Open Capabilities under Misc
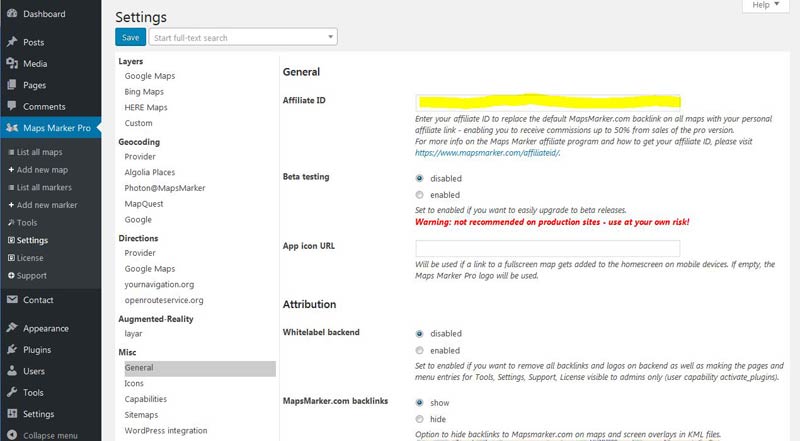The width and height of the screenshot is (800, 441). pyautogui.click(x=145, y=399)
